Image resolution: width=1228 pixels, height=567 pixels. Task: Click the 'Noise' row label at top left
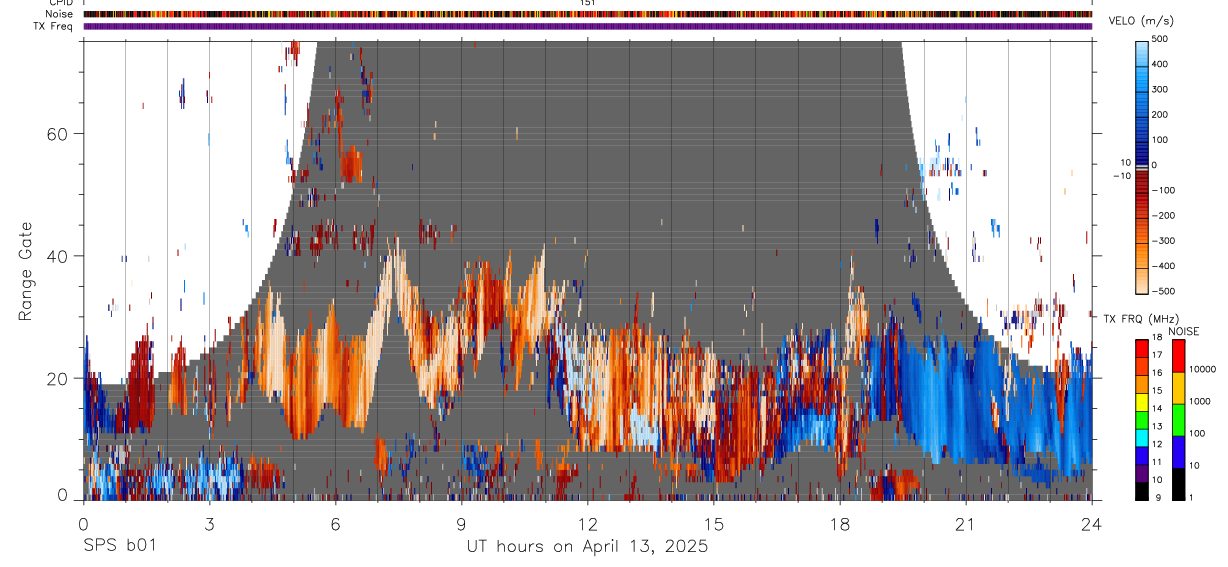[58, 14]
